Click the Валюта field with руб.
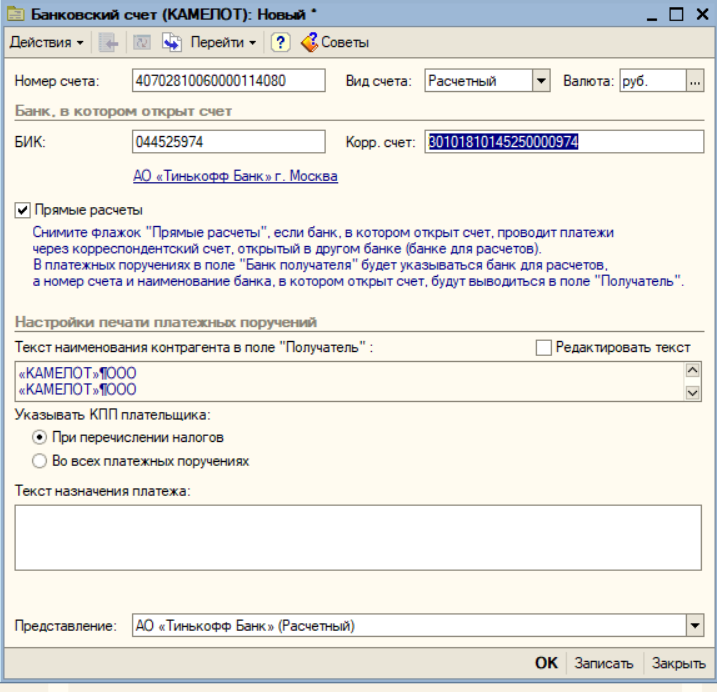717x692 pixels. (653, 81)
